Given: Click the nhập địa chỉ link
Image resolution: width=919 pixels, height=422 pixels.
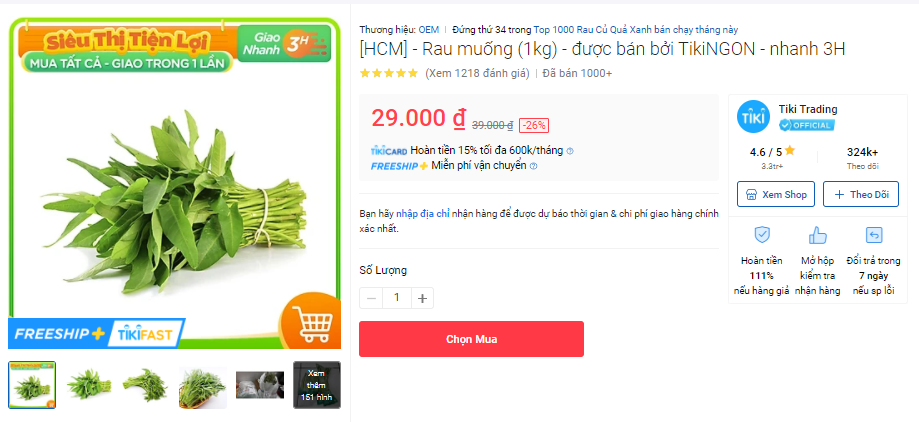Looking at the screenshot, I should [423, 213].
